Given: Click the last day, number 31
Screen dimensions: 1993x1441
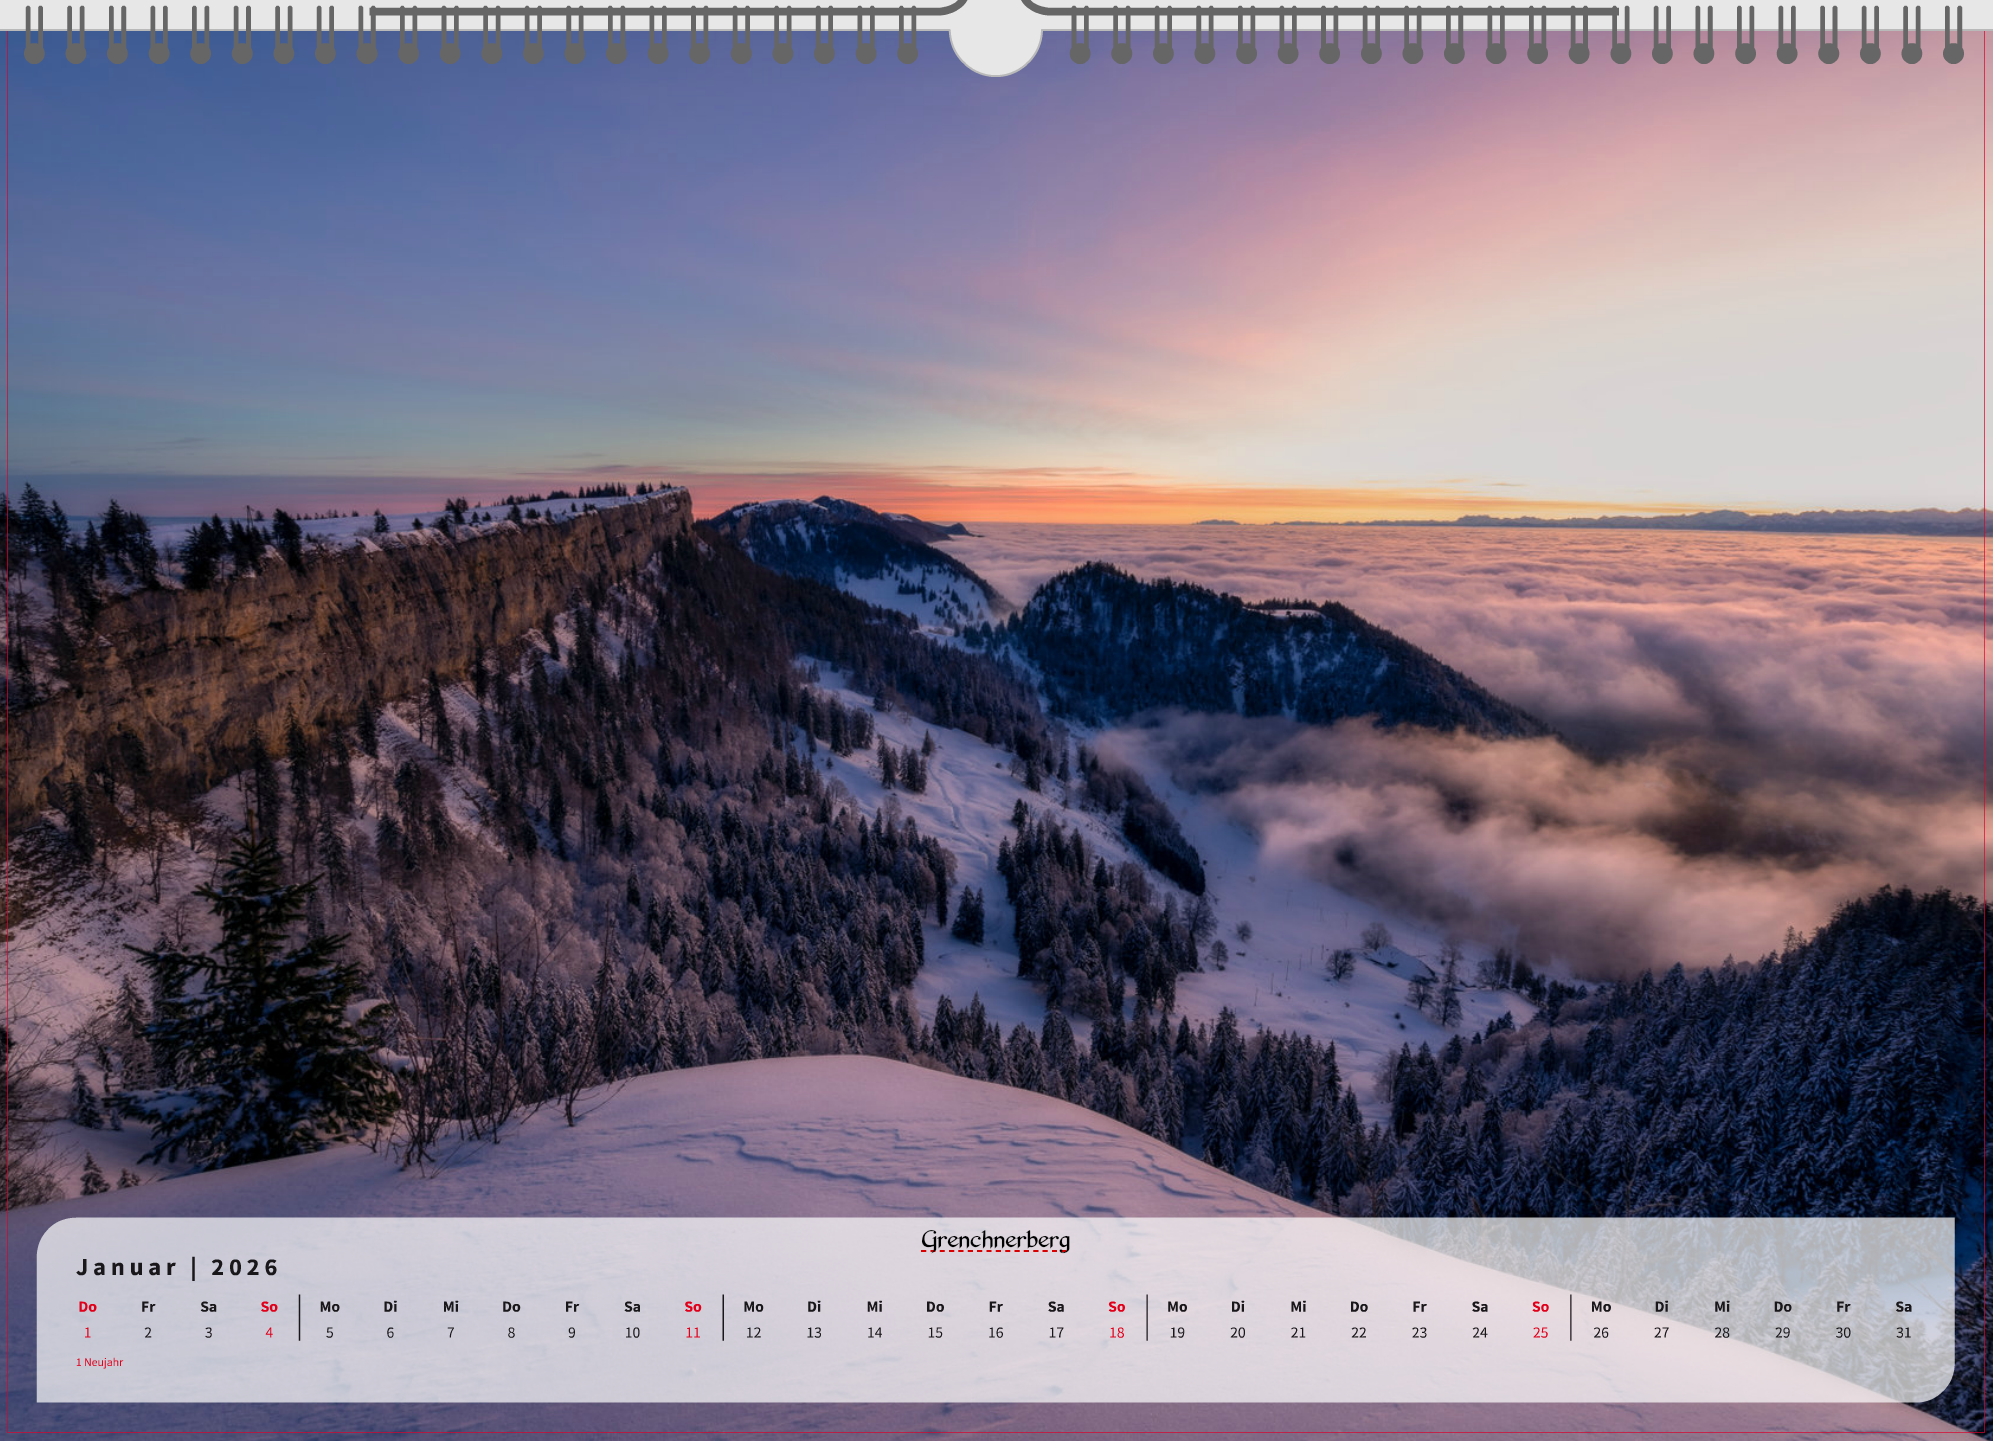Looking at the screenshot, I should pyautogui.click(x=1903, y=1333).
